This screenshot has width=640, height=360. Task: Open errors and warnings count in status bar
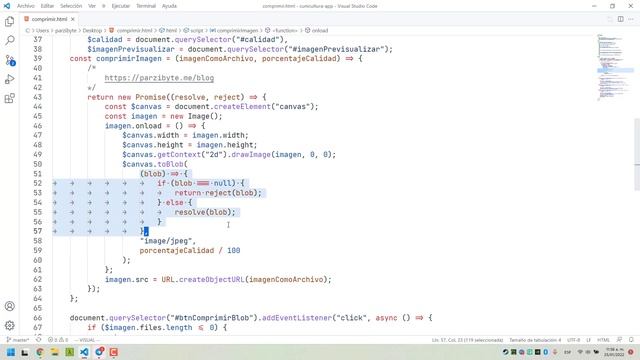click(x=58, y=340)
